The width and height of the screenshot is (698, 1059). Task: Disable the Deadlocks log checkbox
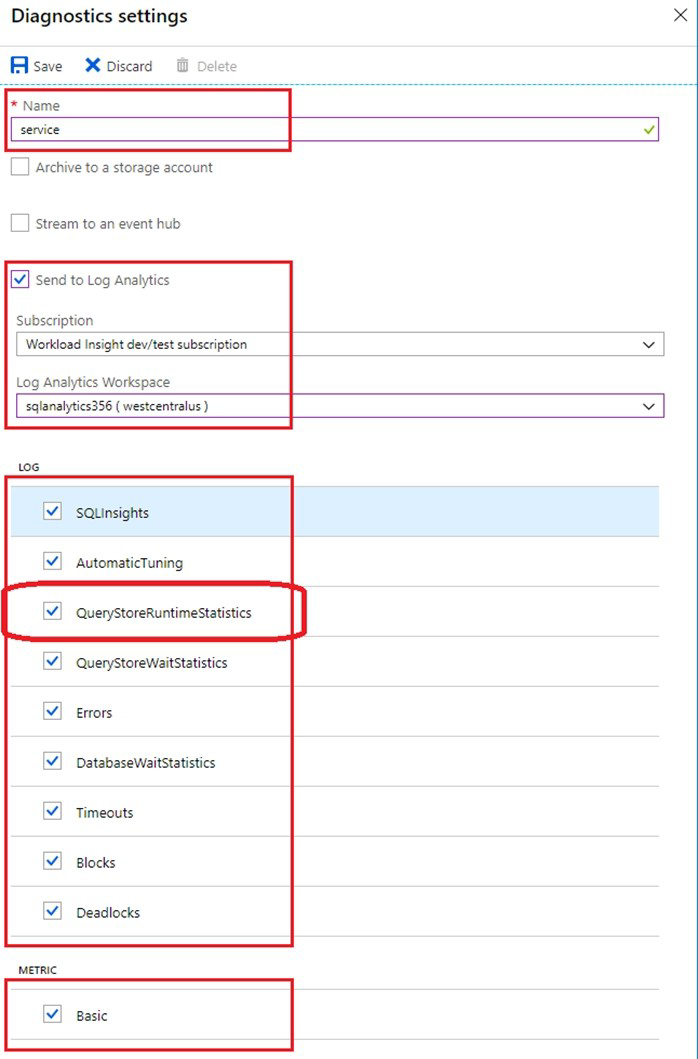[53, 912]
